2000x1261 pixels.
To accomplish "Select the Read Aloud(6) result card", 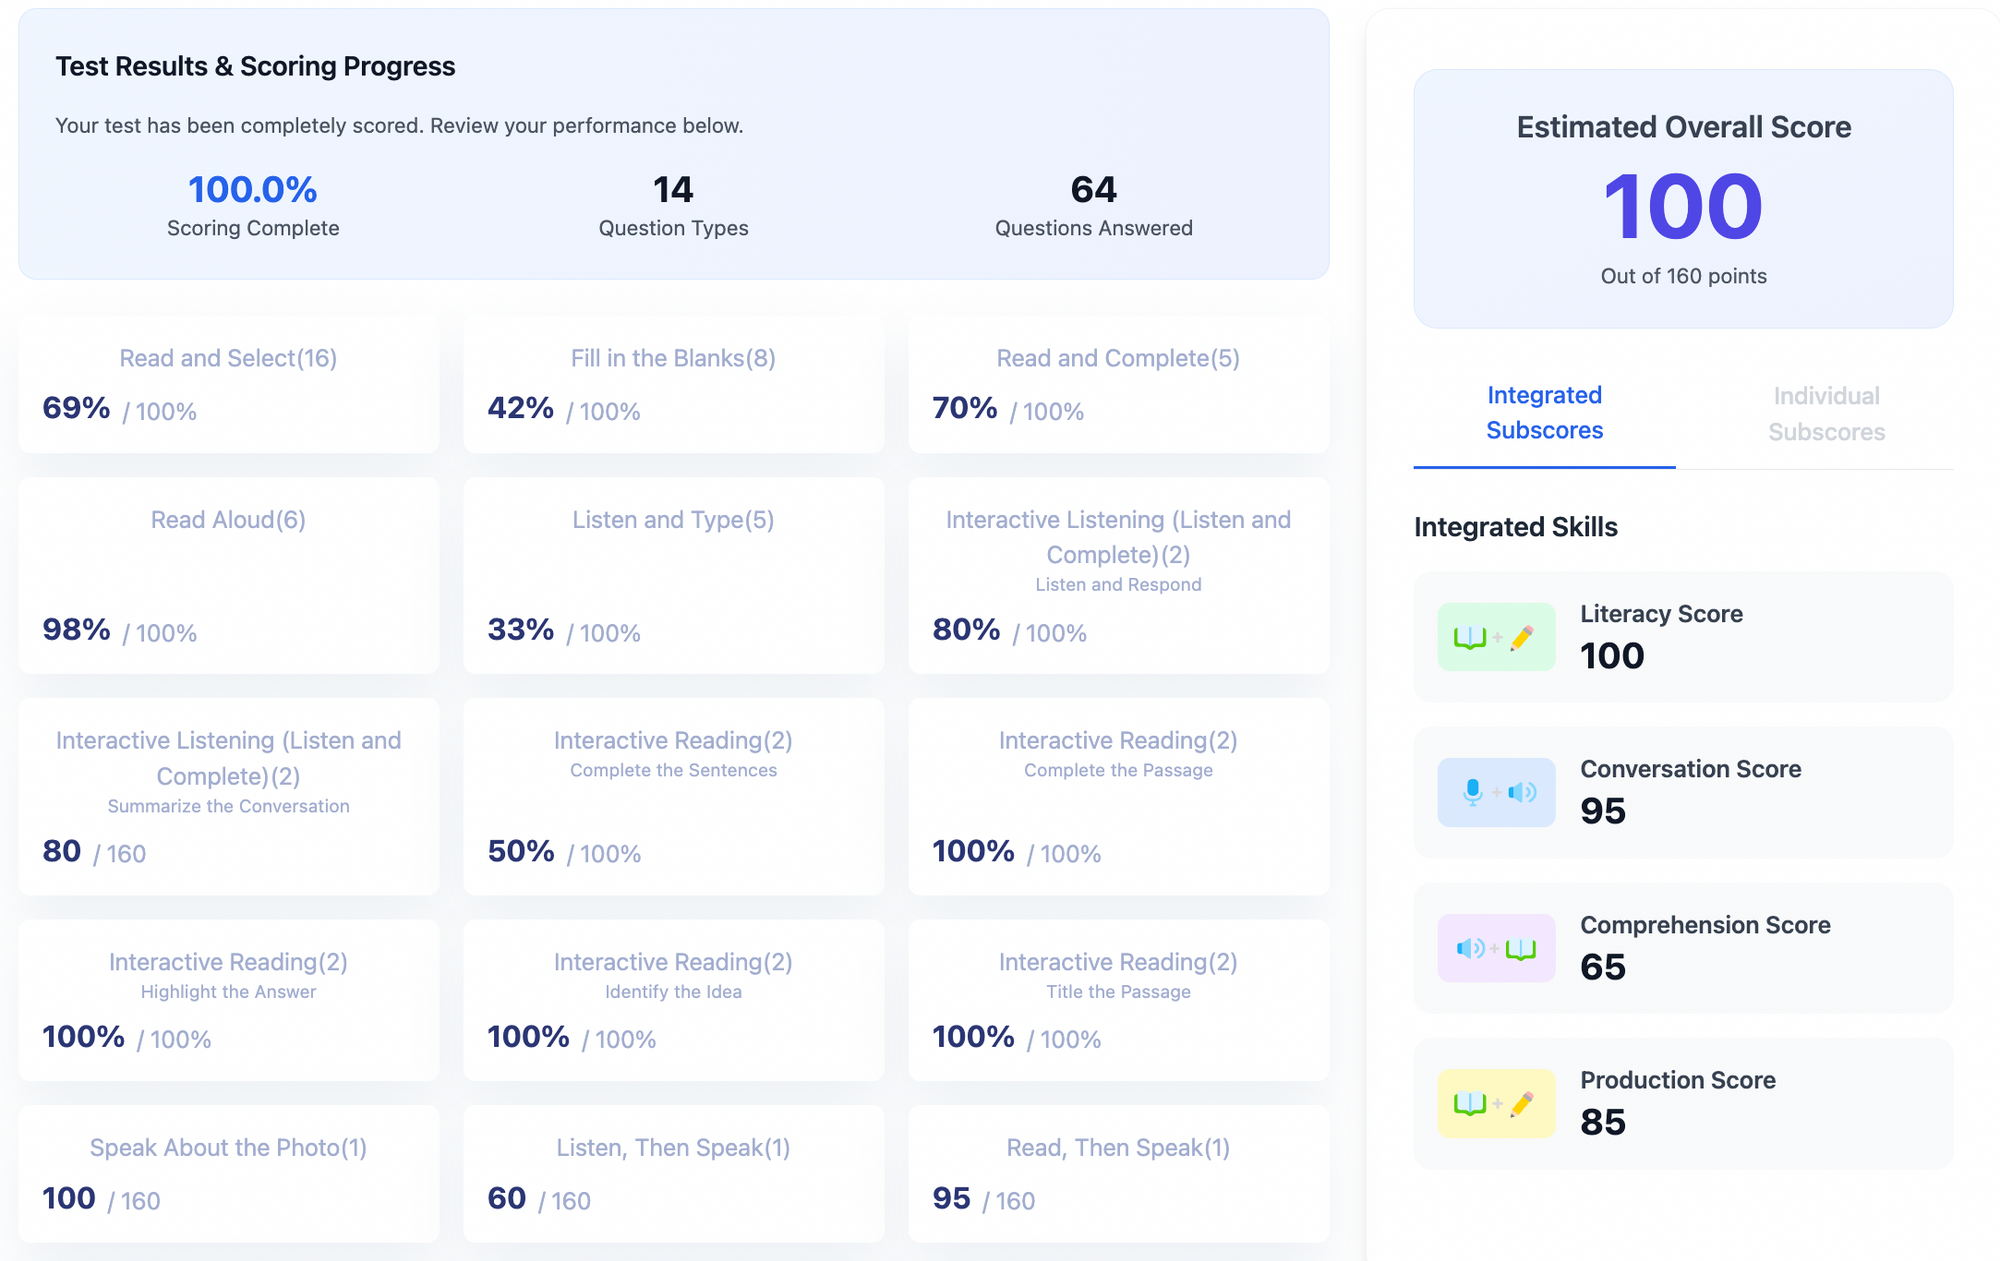I will click(x=228, y=575).
